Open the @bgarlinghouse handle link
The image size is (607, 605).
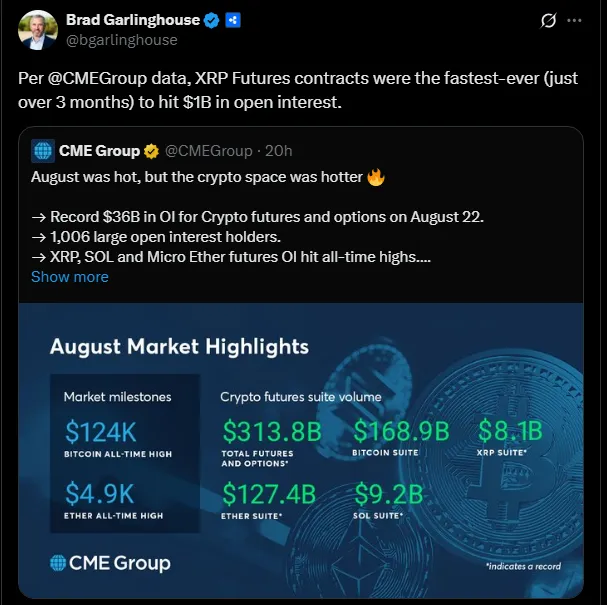[x=122, y=40]
